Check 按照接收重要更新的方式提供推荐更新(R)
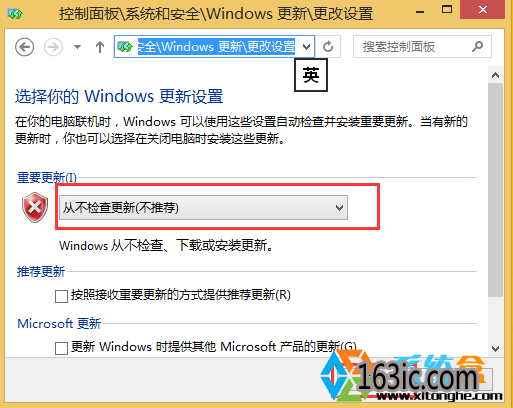Viewport: 513px width, 408px height. coord(61,296)
